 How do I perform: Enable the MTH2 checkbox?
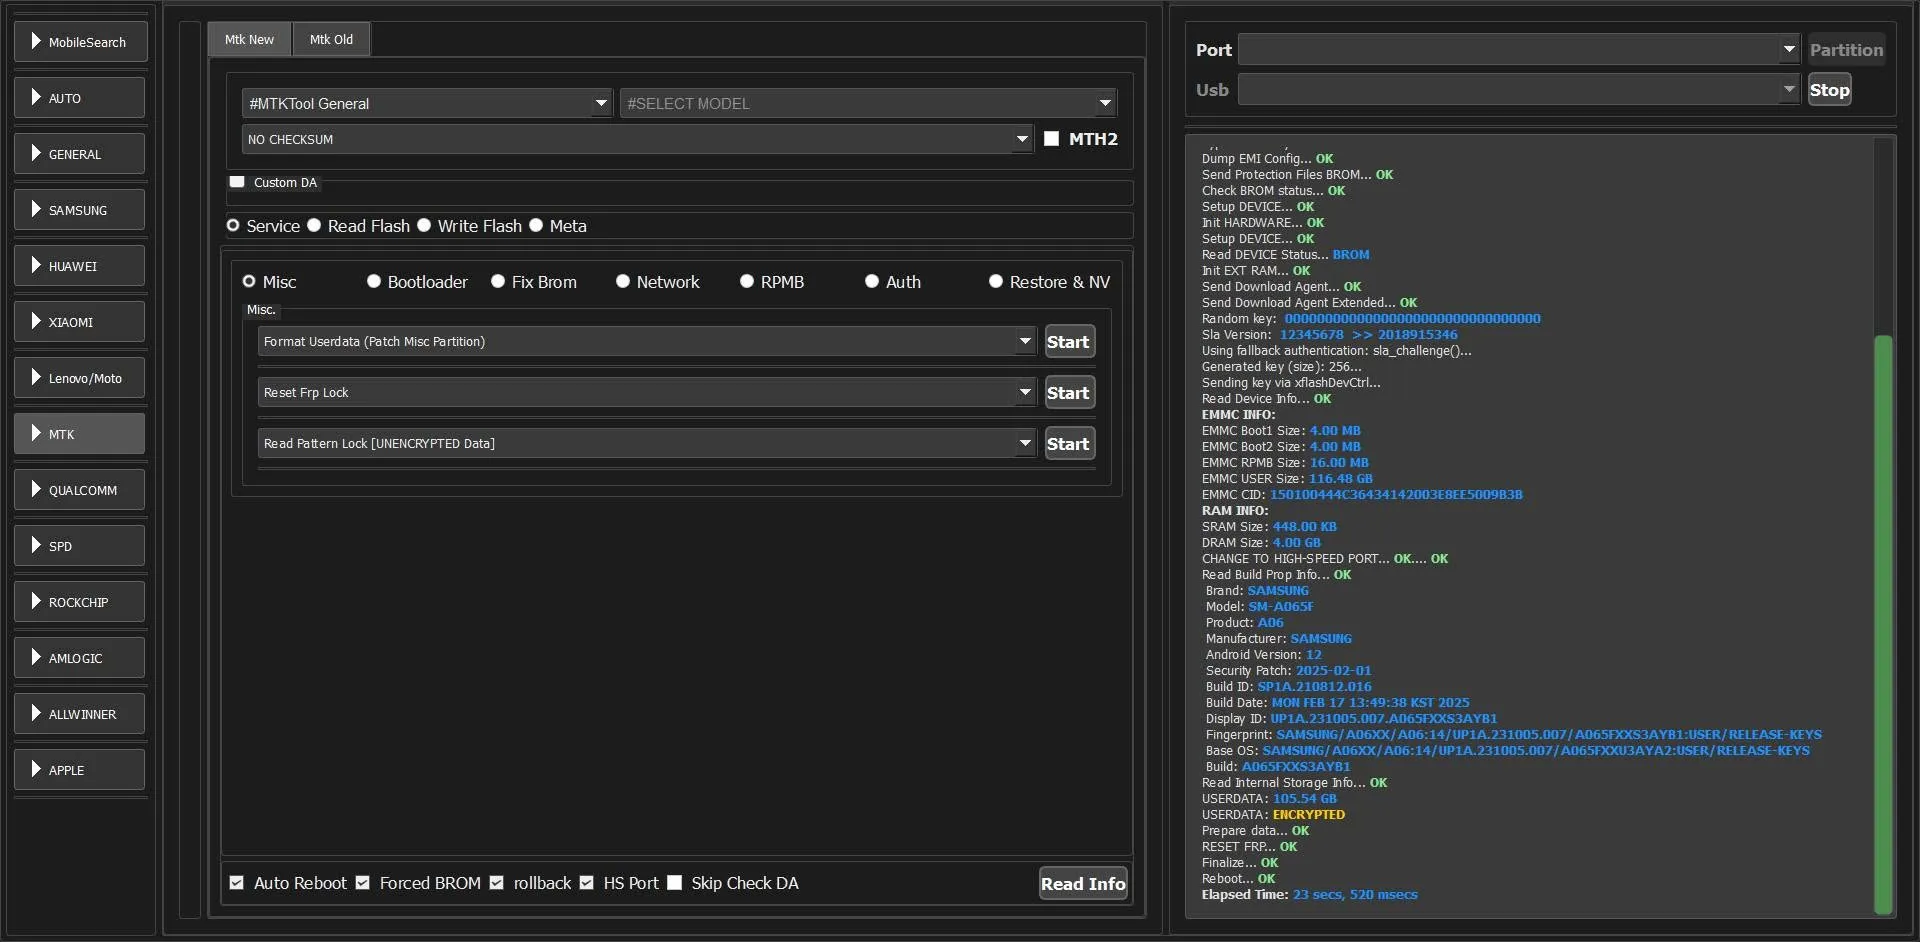(1051, 139)
